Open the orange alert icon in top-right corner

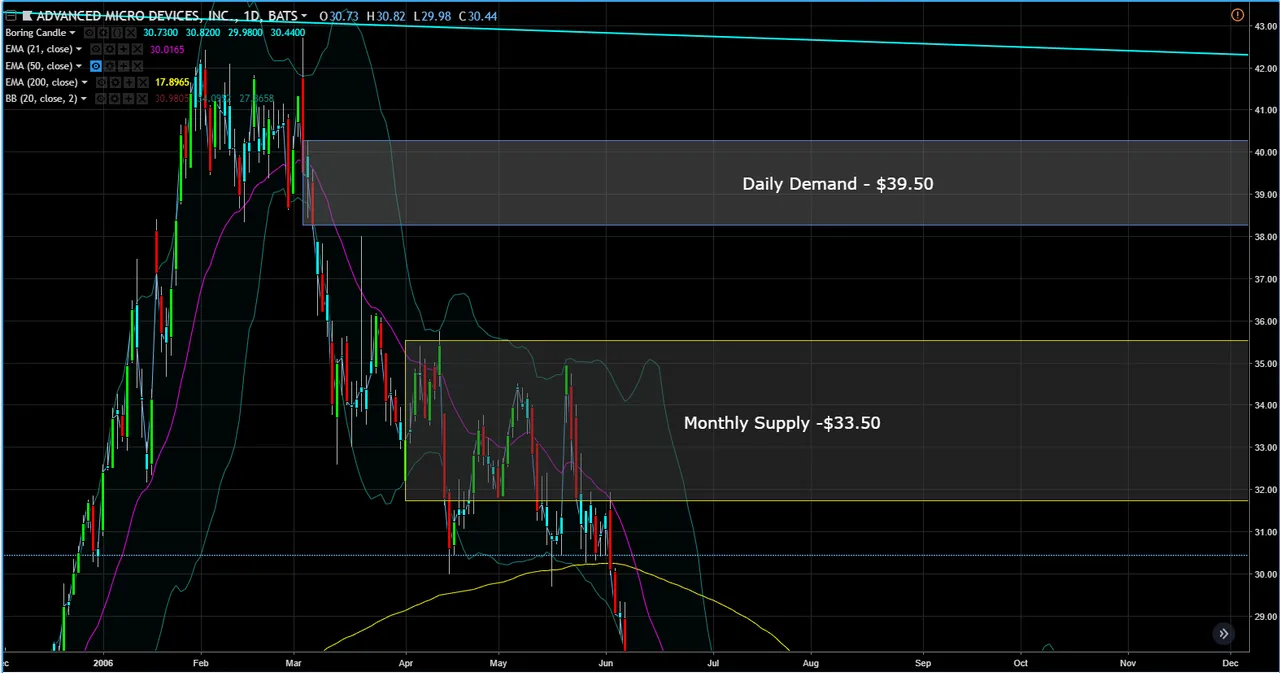coord(1237,15)
